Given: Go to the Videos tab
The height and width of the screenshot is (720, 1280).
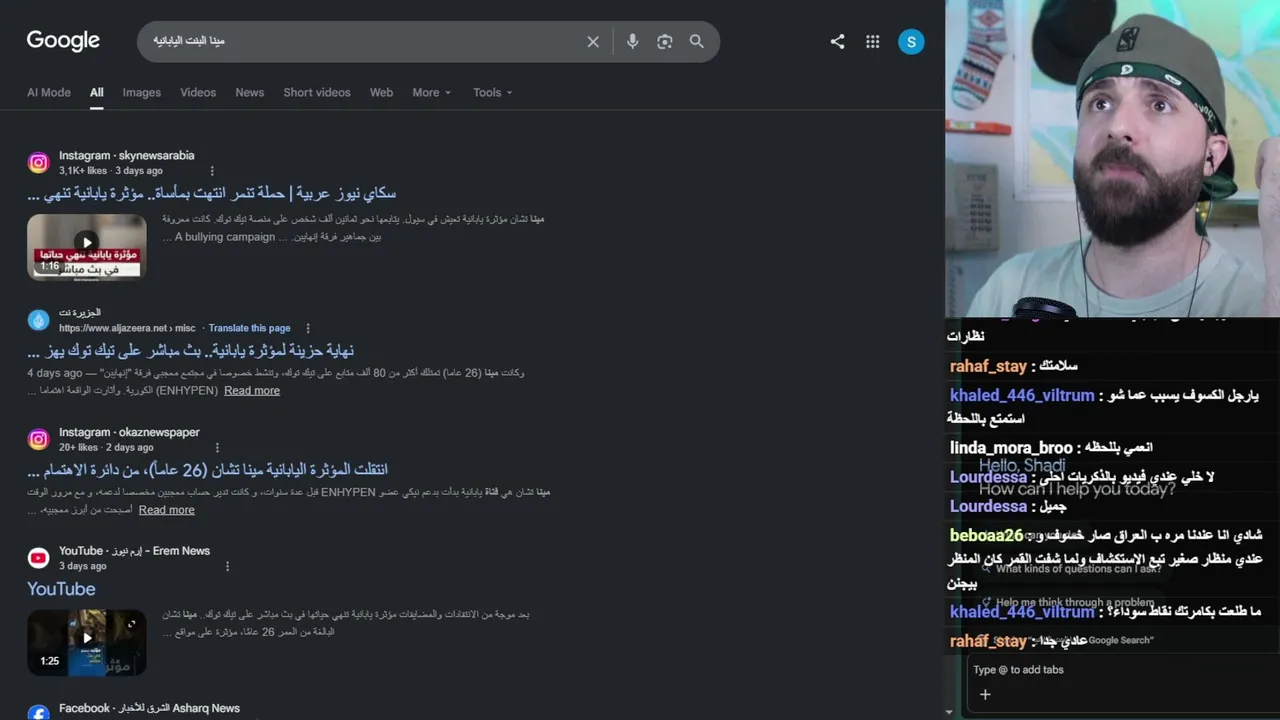Looking at the screenshot, I should coord(198,92).
